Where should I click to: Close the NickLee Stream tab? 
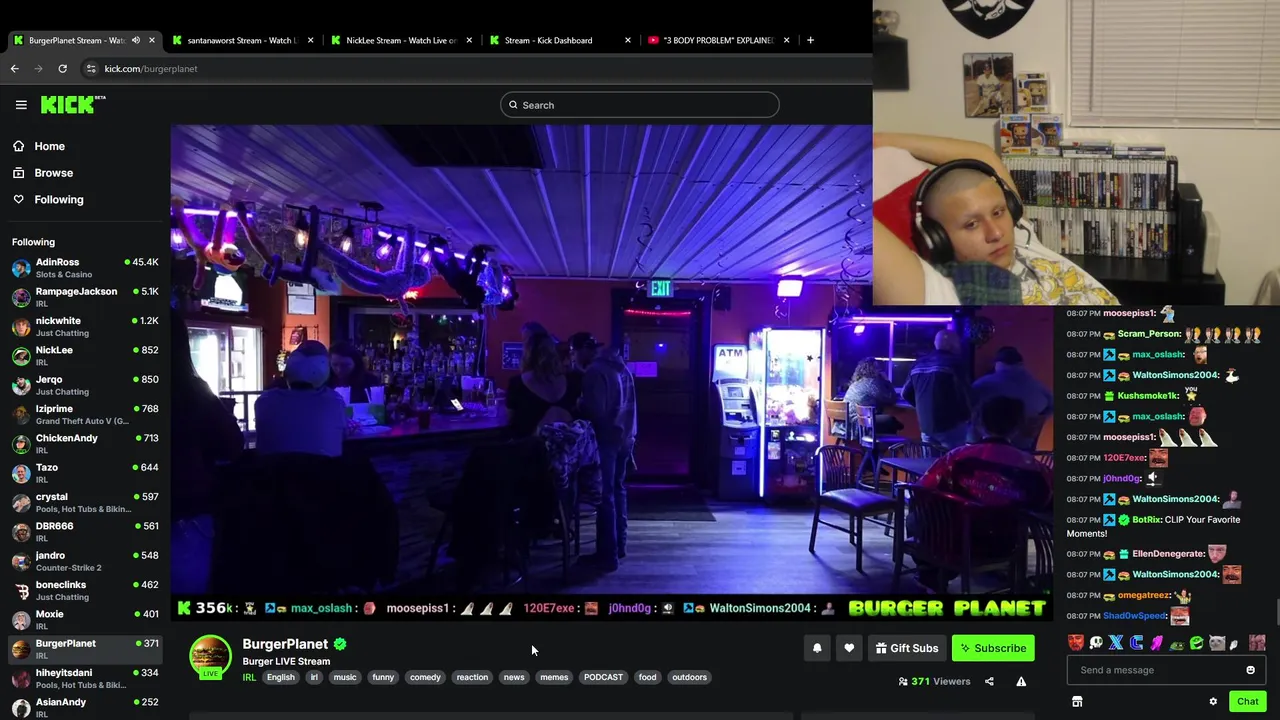[469, 40]
